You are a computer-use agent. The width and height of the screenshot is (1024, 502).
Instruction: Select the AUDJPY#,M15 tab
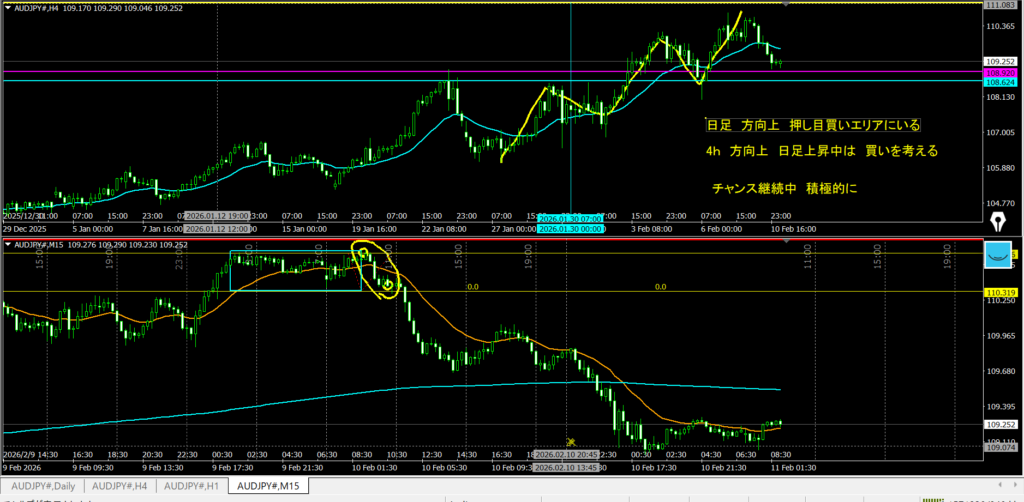(266, 486)
